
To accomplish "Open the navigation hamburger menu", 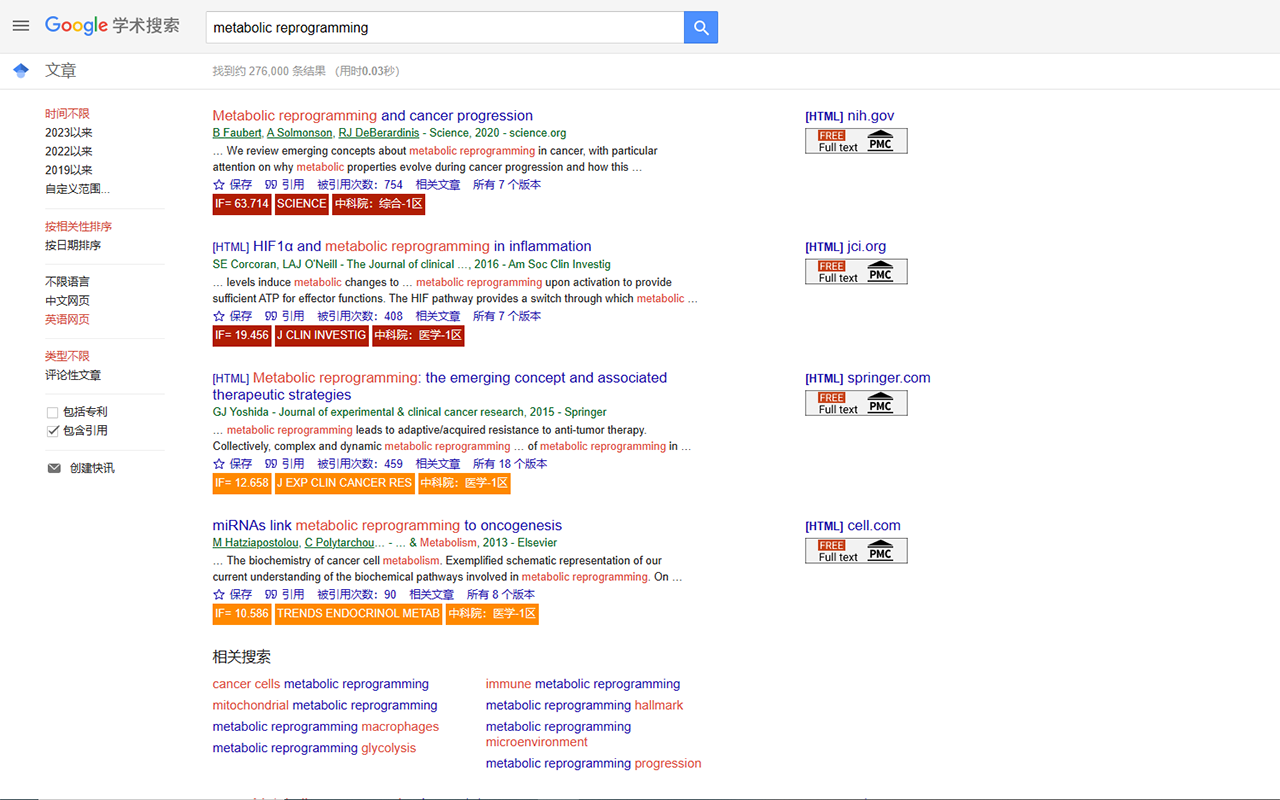I will click(20, 26).
